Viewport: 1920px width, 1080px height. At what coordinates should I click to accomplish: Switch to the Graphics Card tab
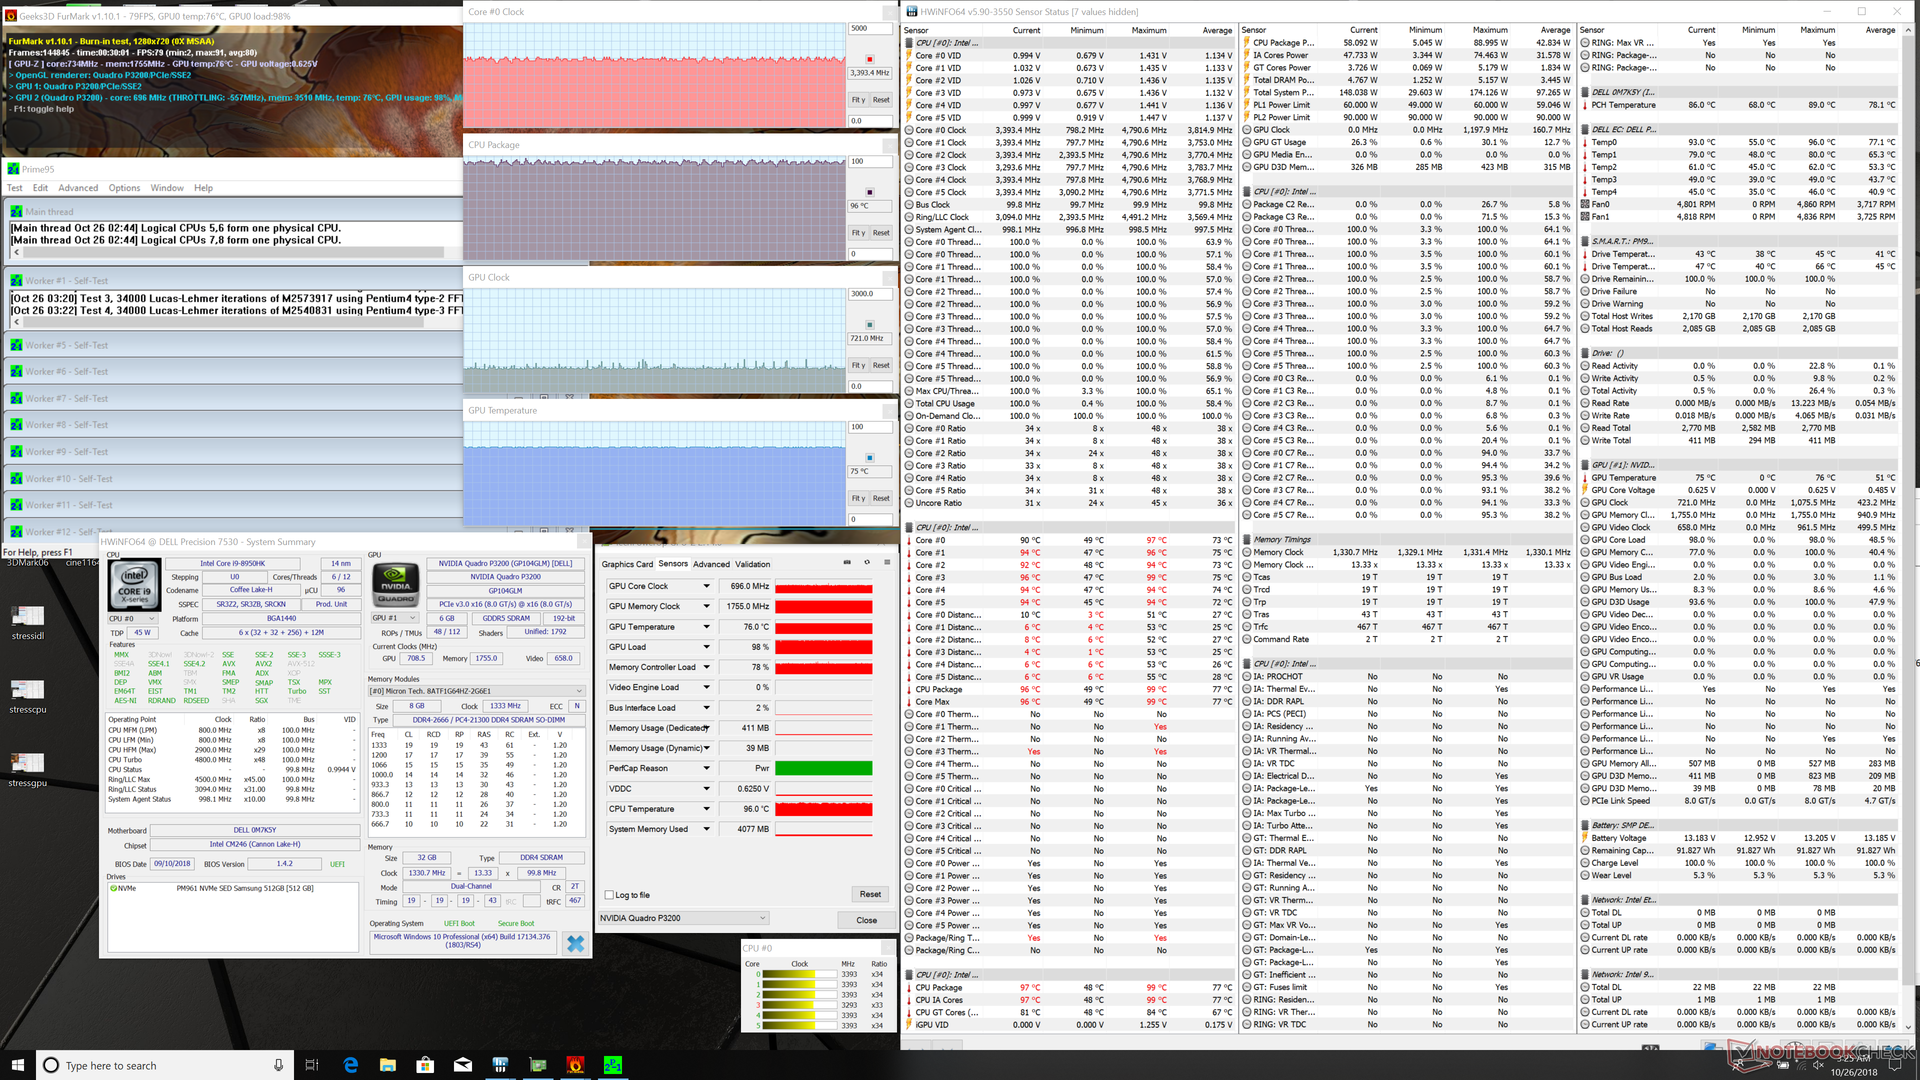(627, 564)
